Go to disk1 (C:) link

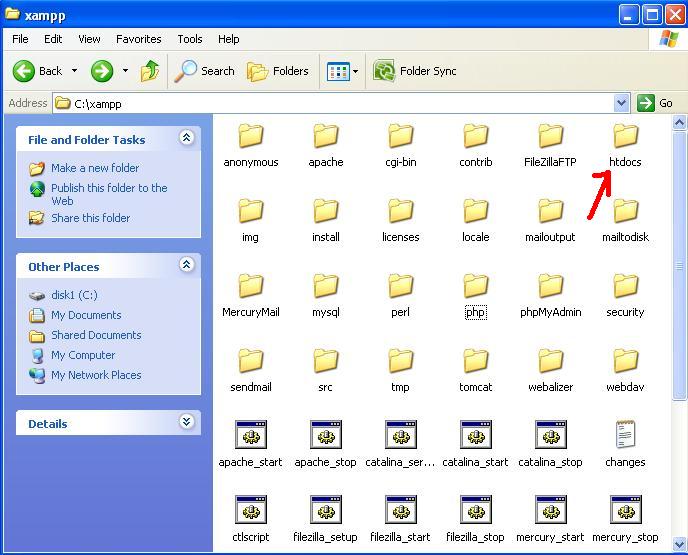click(74, 295)
